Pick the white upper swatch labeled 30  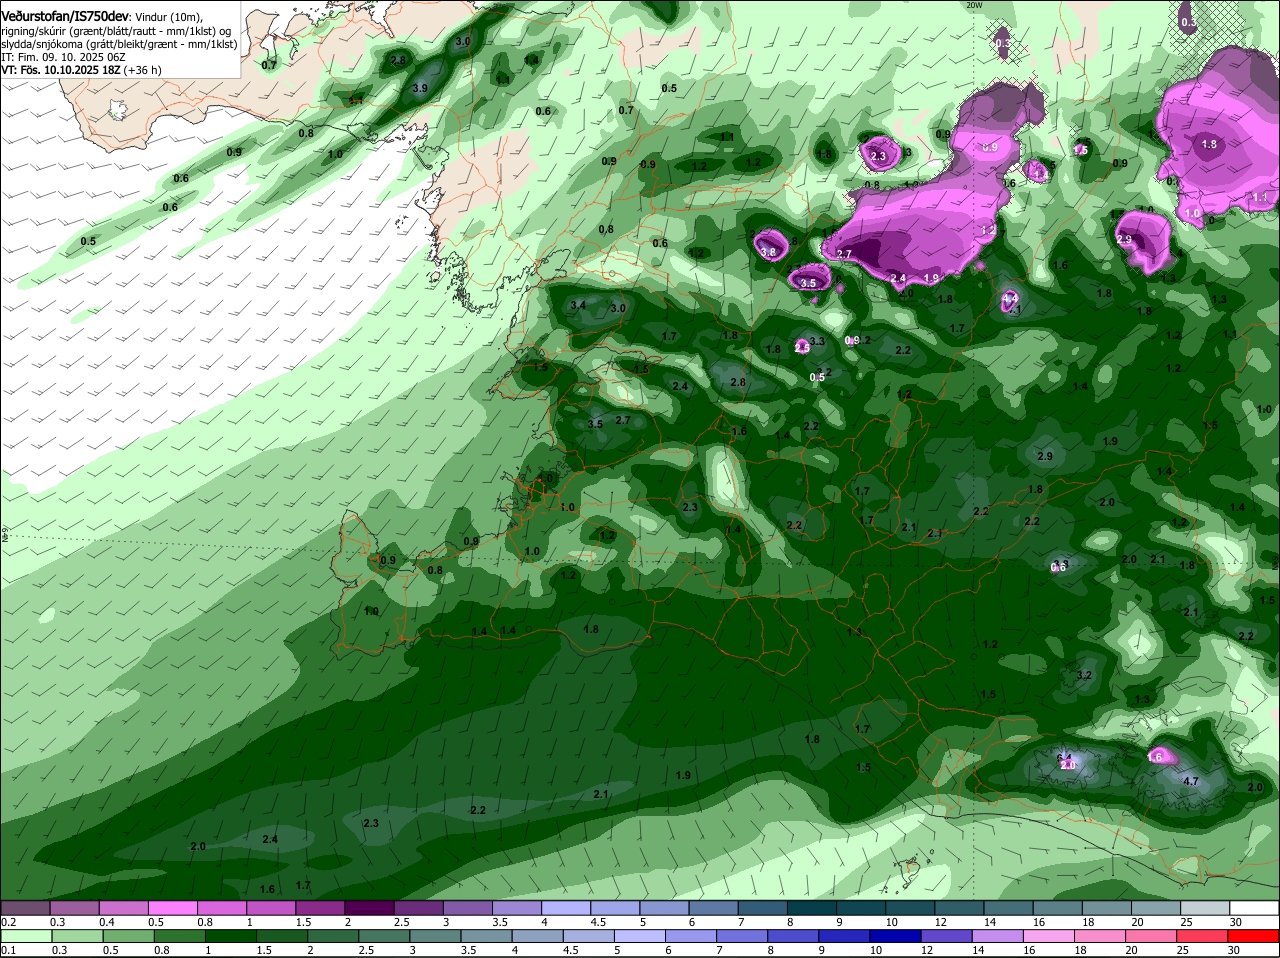1255,907
